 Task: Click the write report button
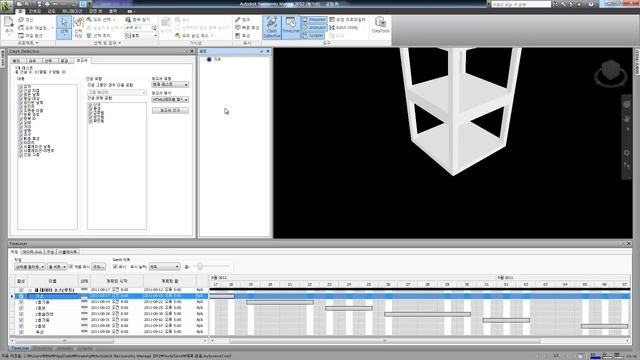pos(170,111)
